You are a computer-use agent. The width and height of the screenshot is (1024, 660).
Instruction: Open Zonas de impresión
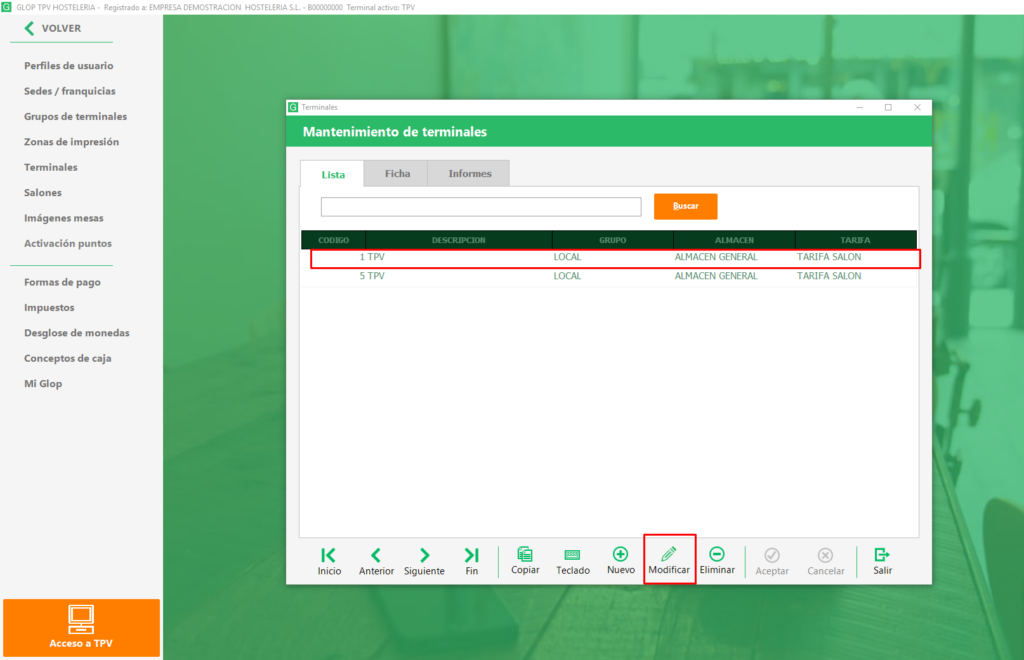click(x=72, y=142)
